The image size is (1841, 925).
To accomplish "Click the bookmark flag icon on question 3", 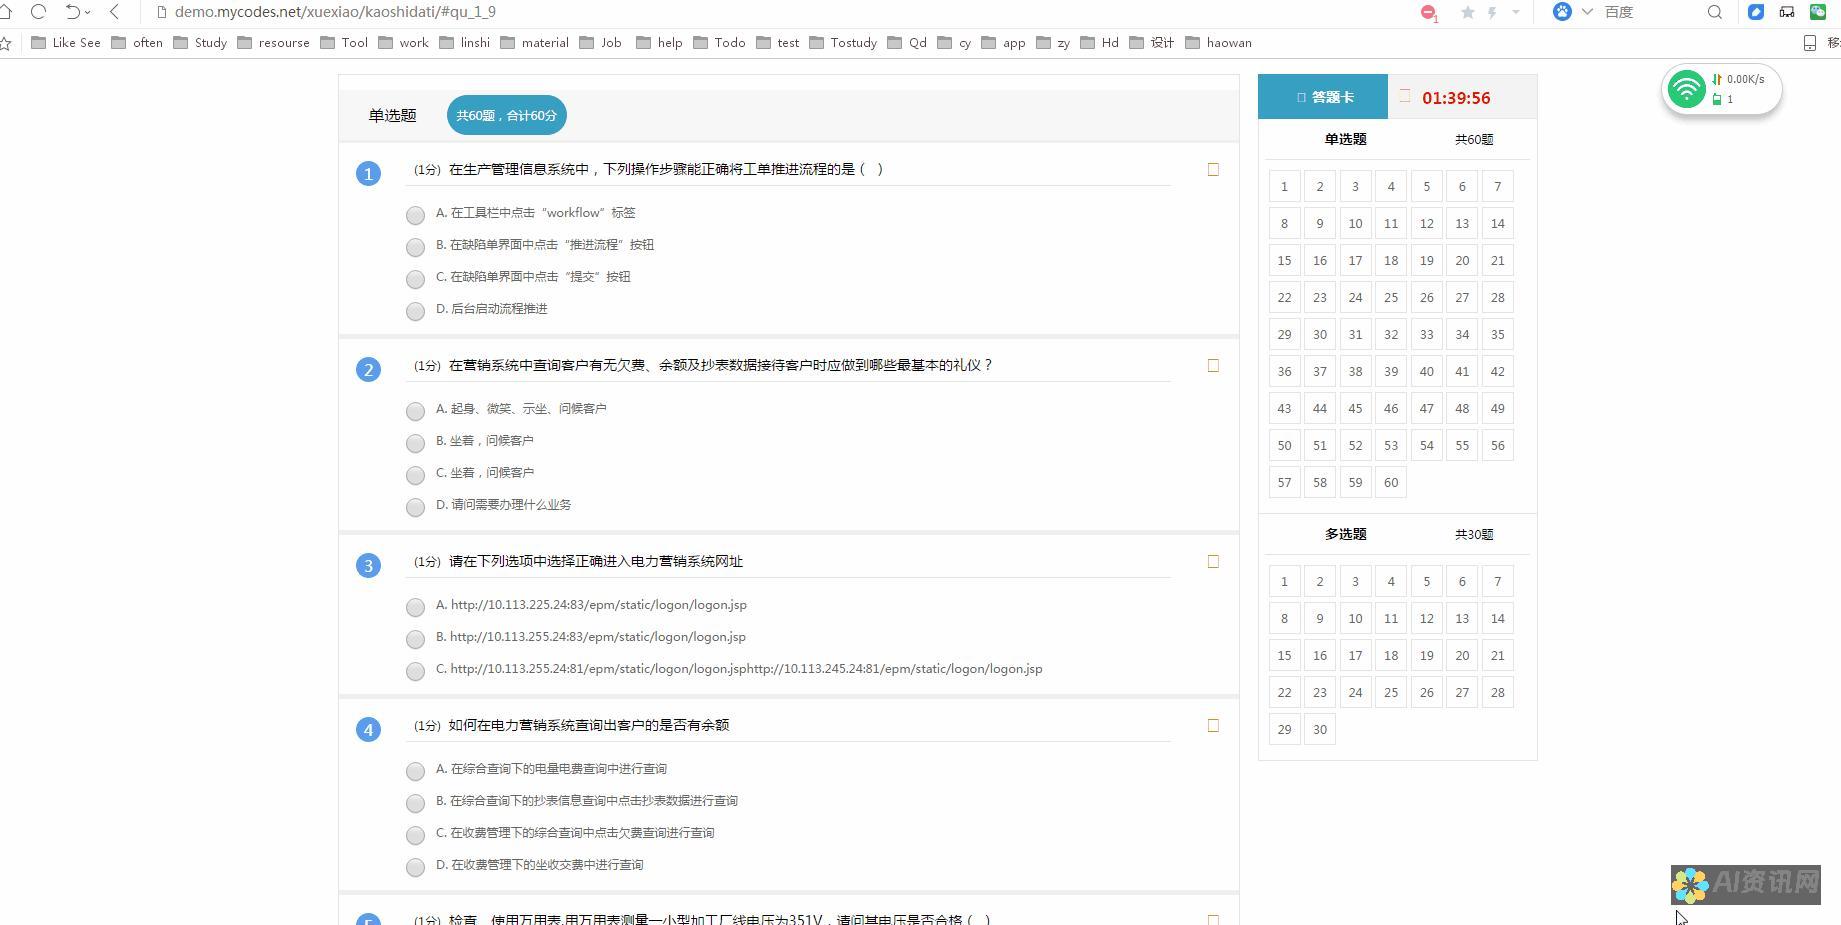I will click(1213, 562).
